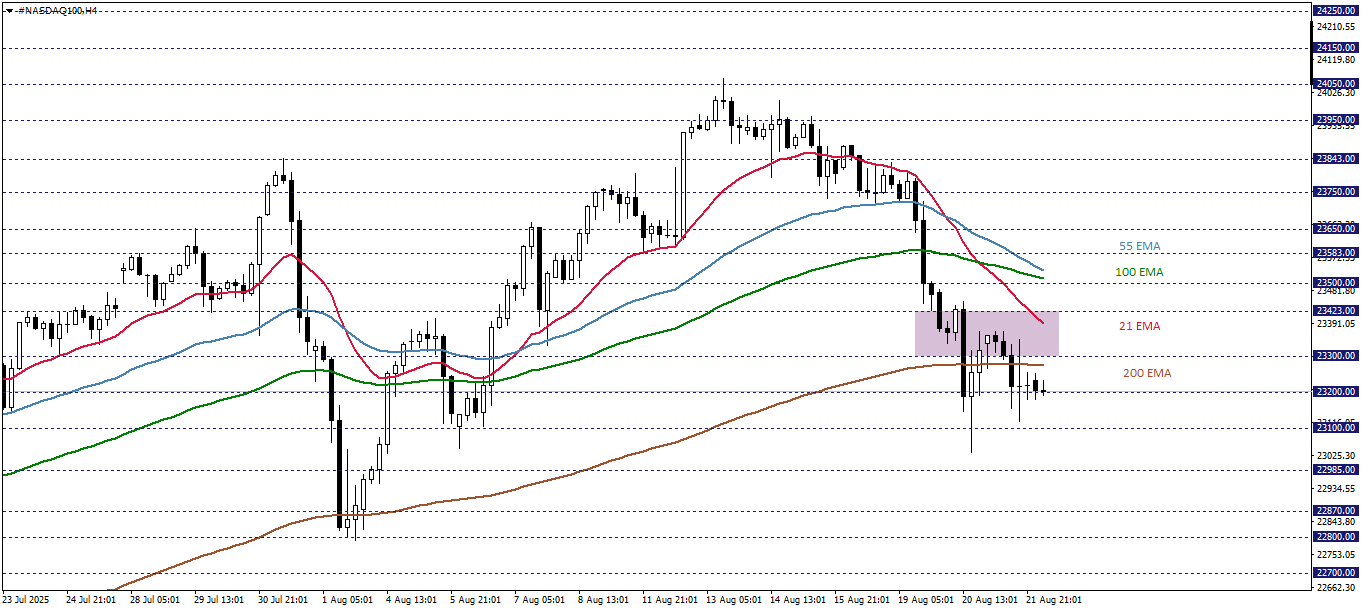Click the 29 Jul 13:01 time label
Viewport: 1362px width, 611px height.
218,600
